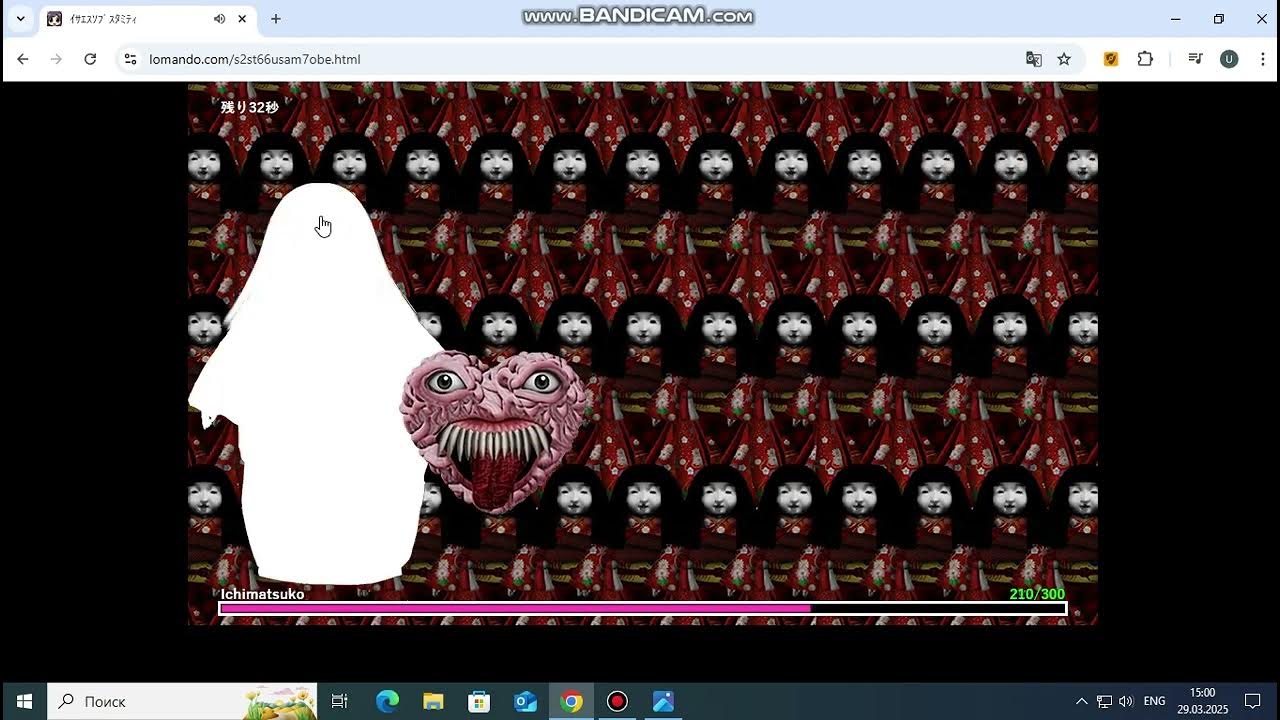Reload the current browser page
The height and width of the screenshot is (720, 1280).
(x=90, y=59)
